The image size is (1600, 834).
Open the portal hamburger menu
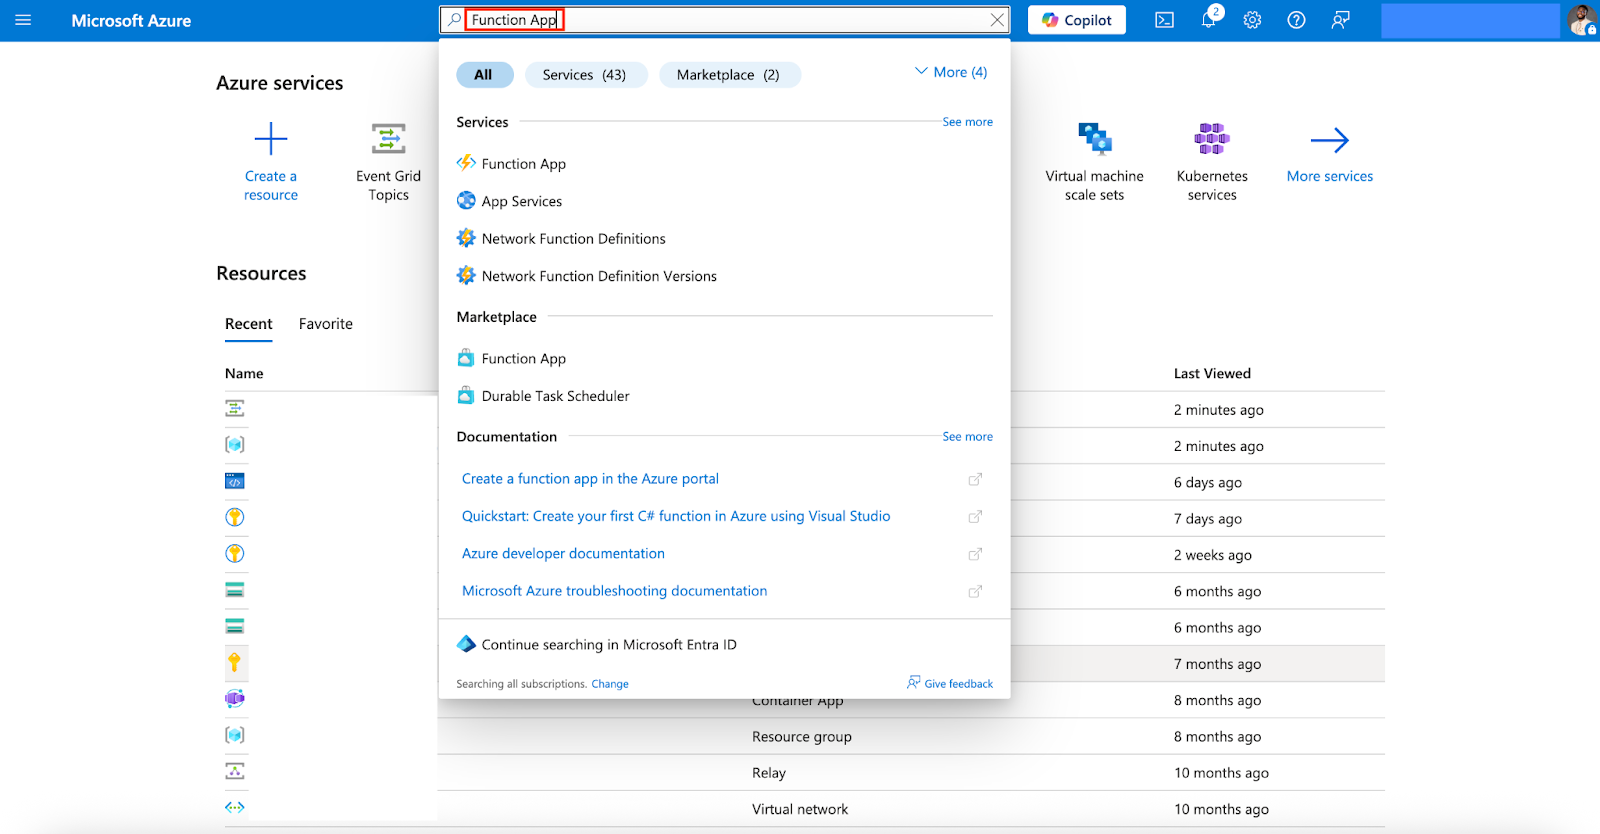pyautogui.click(x=23, y=20)
